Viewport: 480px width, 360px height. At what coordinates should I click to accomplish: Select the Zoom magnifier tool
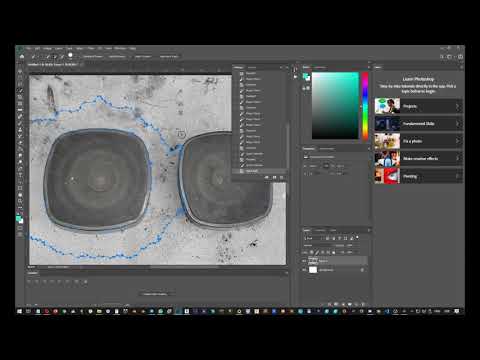point(20,201)
